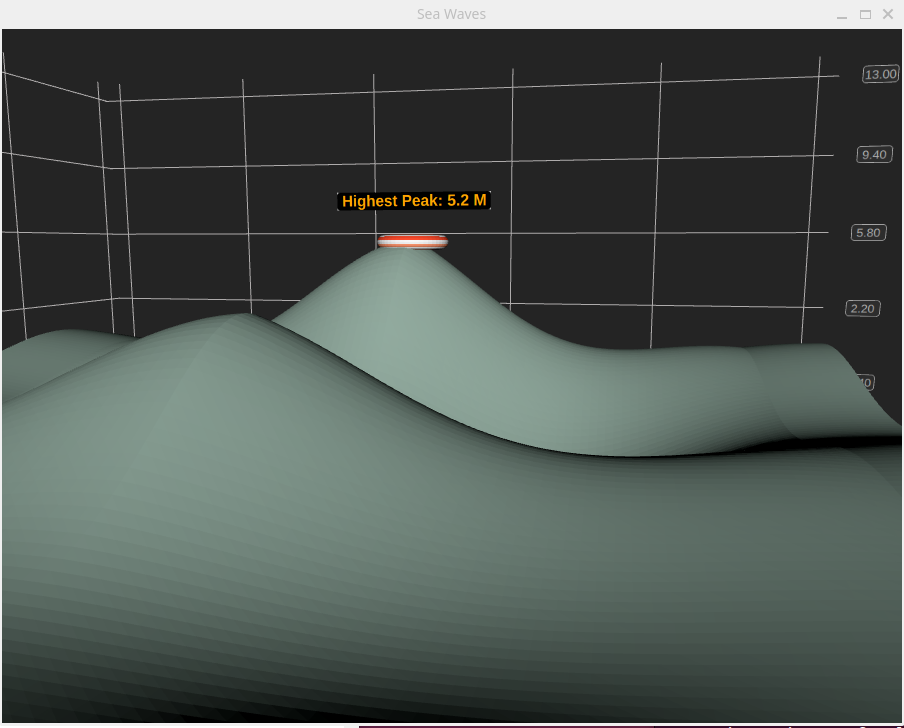The image size is (904, 728).
Task: Click the Sea Waves title text
Action: 452,14
